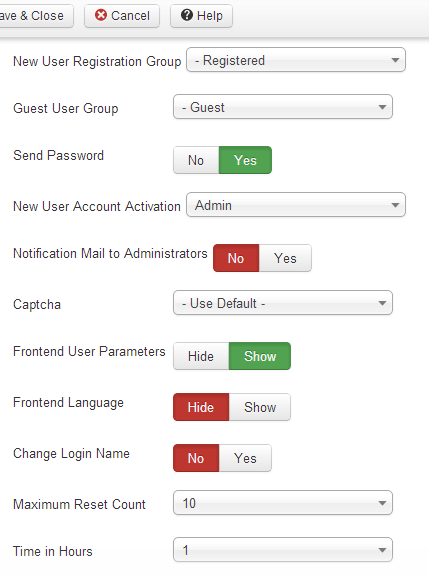Open the Captcha dropdown
This screenshot has width=429, height=578.
283,303
